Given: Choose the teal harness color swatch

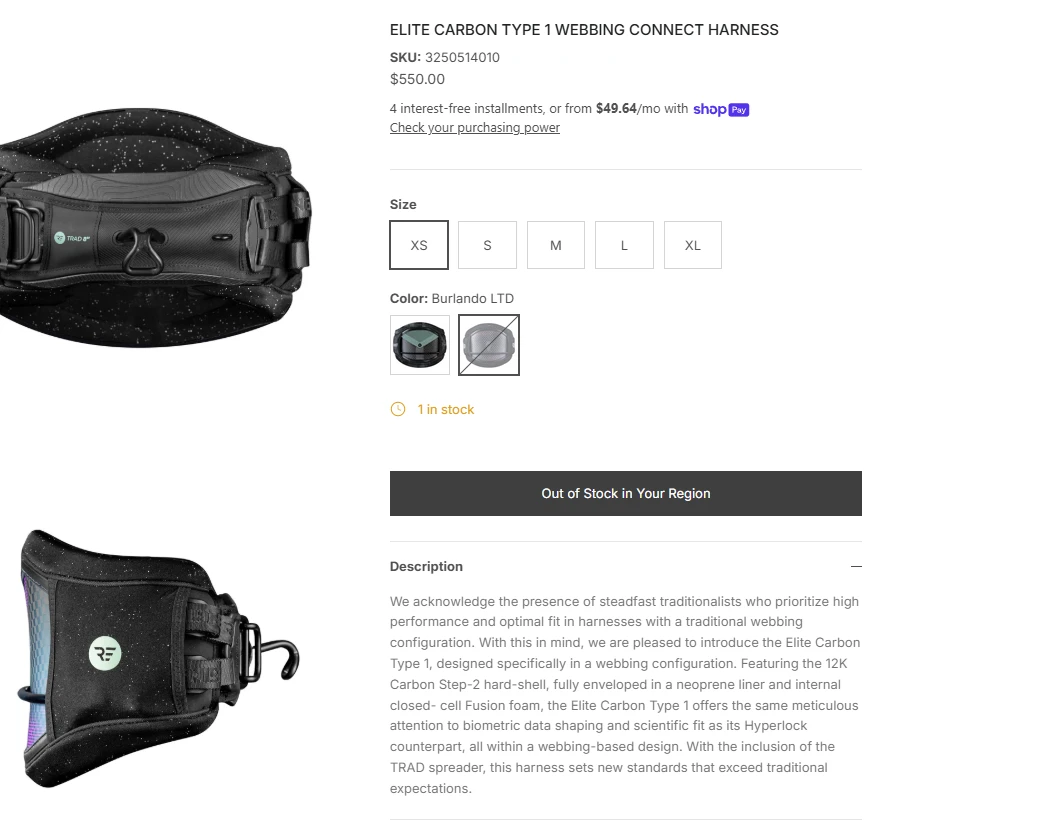Looking at the screenshot, I should [420, 345].
